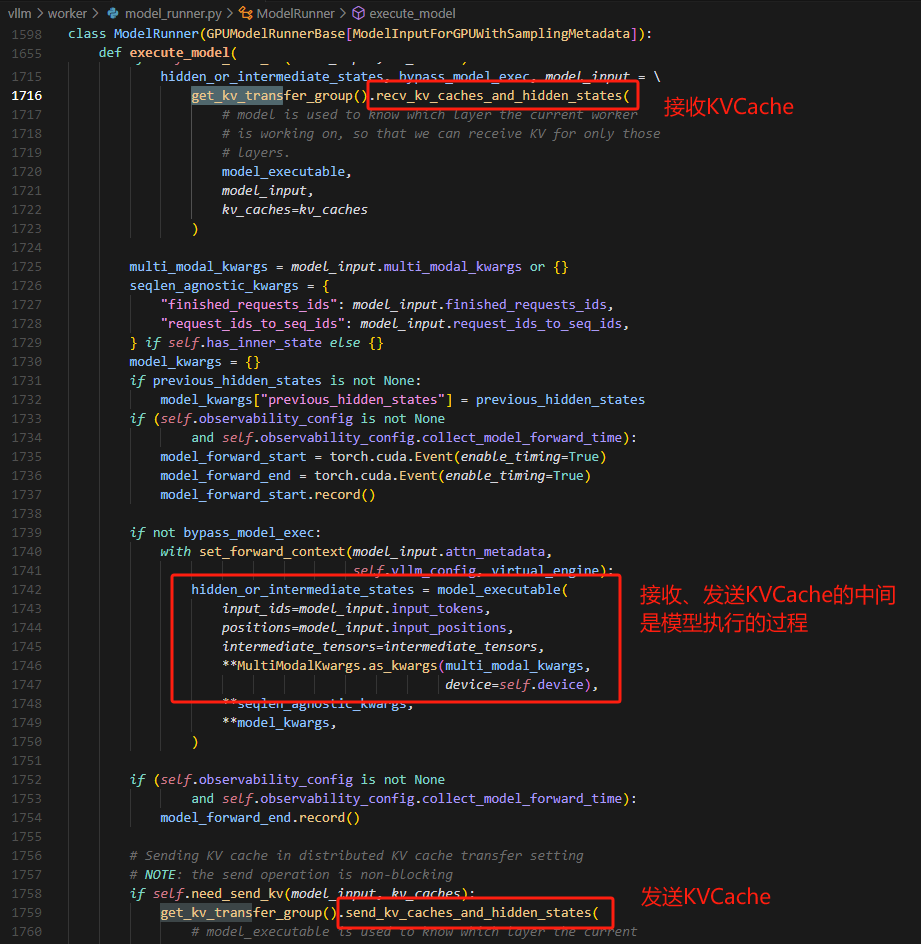Click the red 发送KVCache annotation label
The height and width of the screenshot is (944, 921).
click(x=705, y=896)
